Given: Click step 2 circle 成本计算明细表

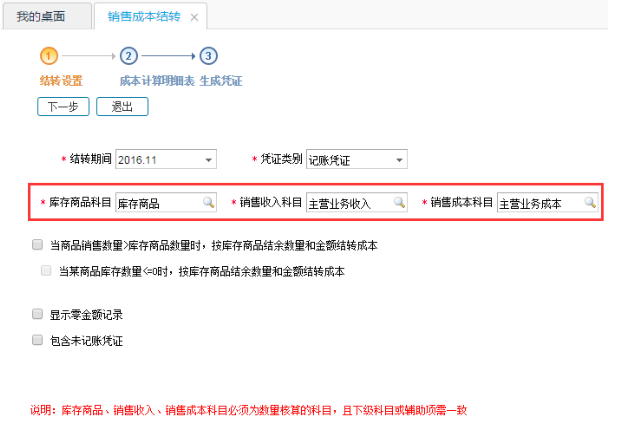Looking at the screenshot, I should [129, 56].
